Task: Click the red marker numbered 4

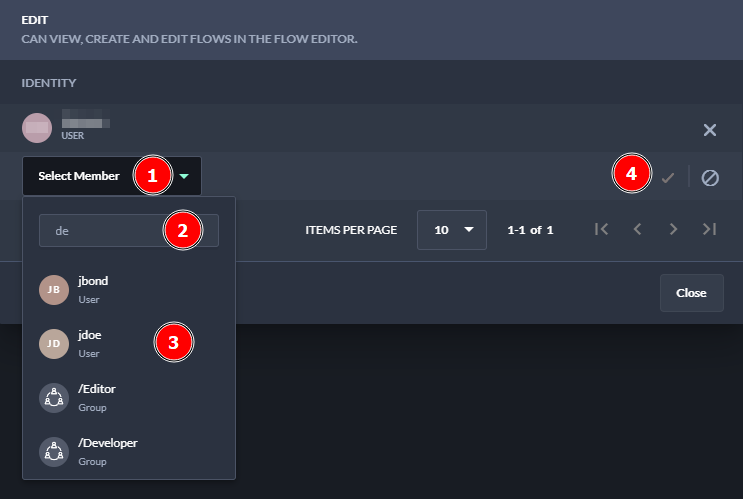Action: (631, 174)
